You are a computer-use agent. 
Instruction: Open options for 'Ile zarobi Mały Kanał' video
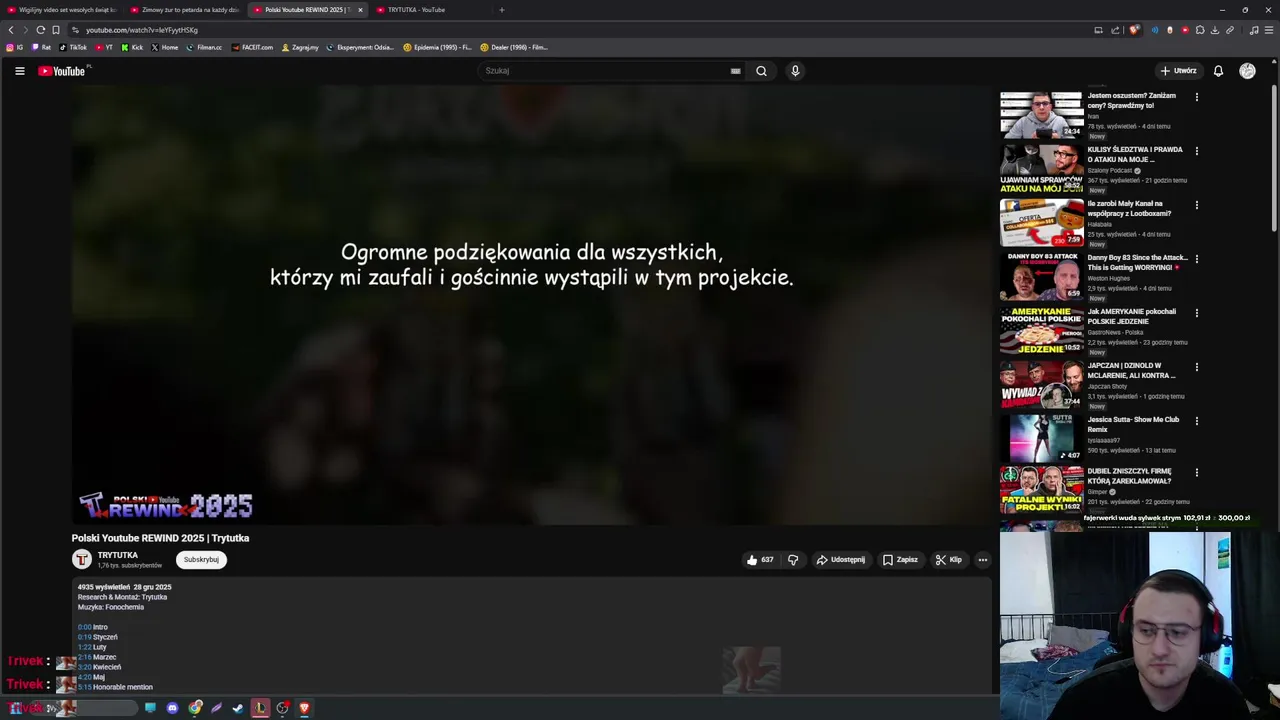click(1196, 205)
